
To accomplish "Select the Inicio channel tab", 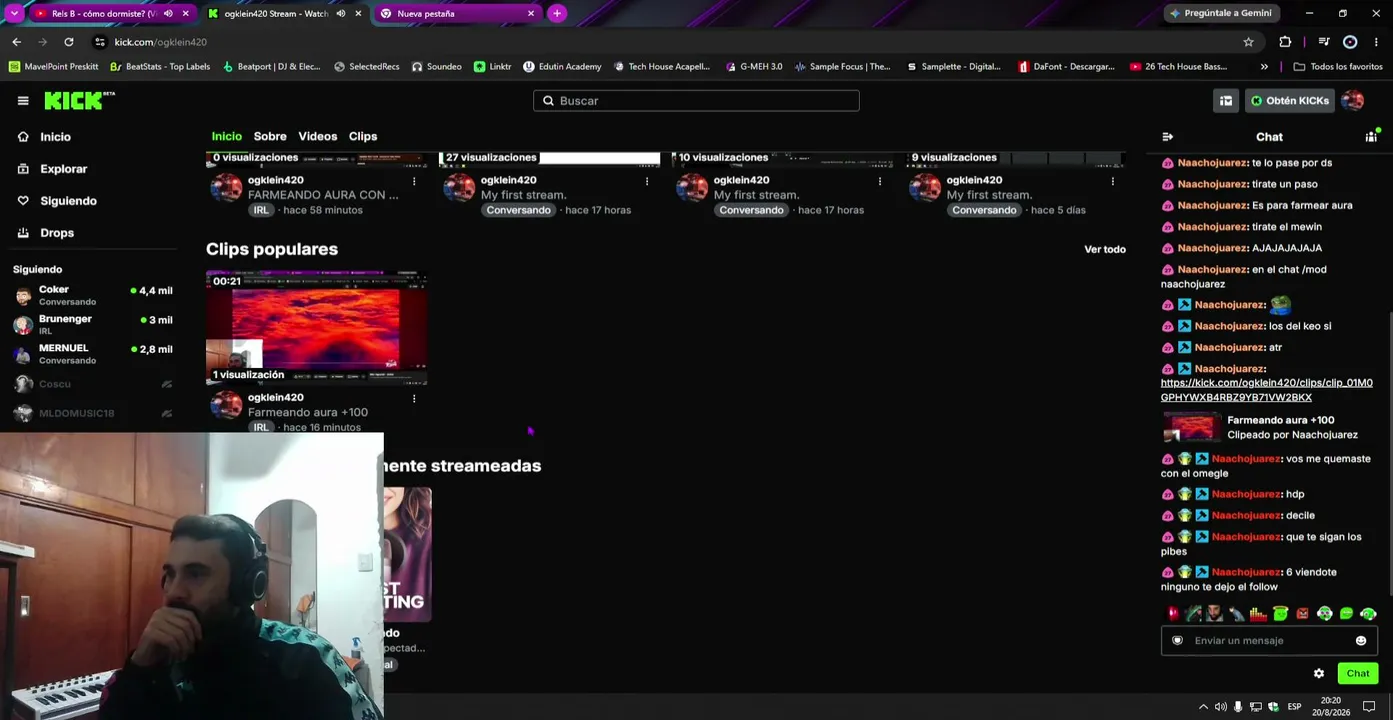I will [227, 136].
